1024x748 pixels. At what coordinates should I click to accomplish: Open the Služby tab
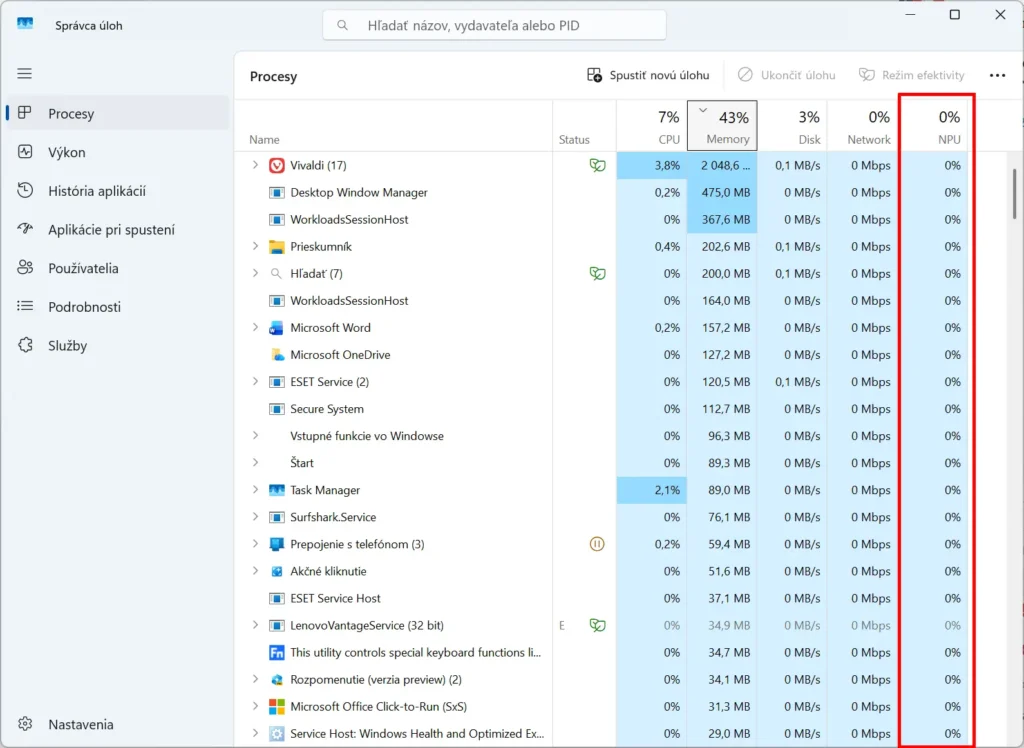(118, 346)
